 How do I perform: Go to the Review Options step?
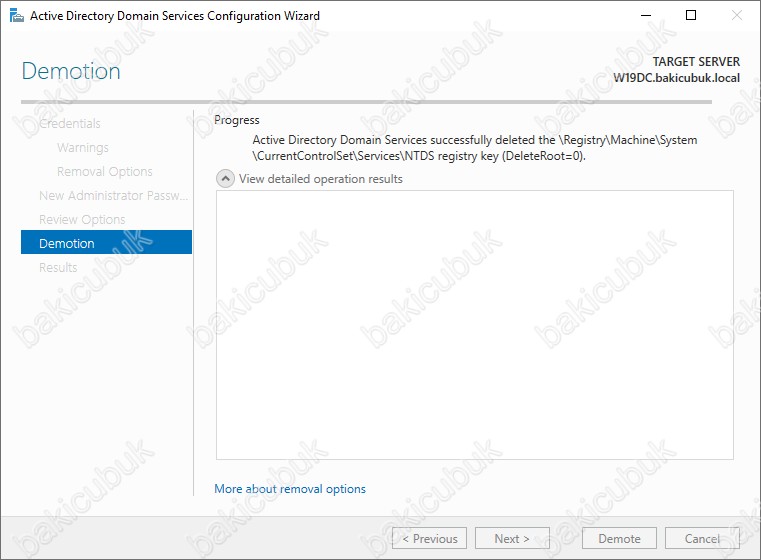[82, 220]
